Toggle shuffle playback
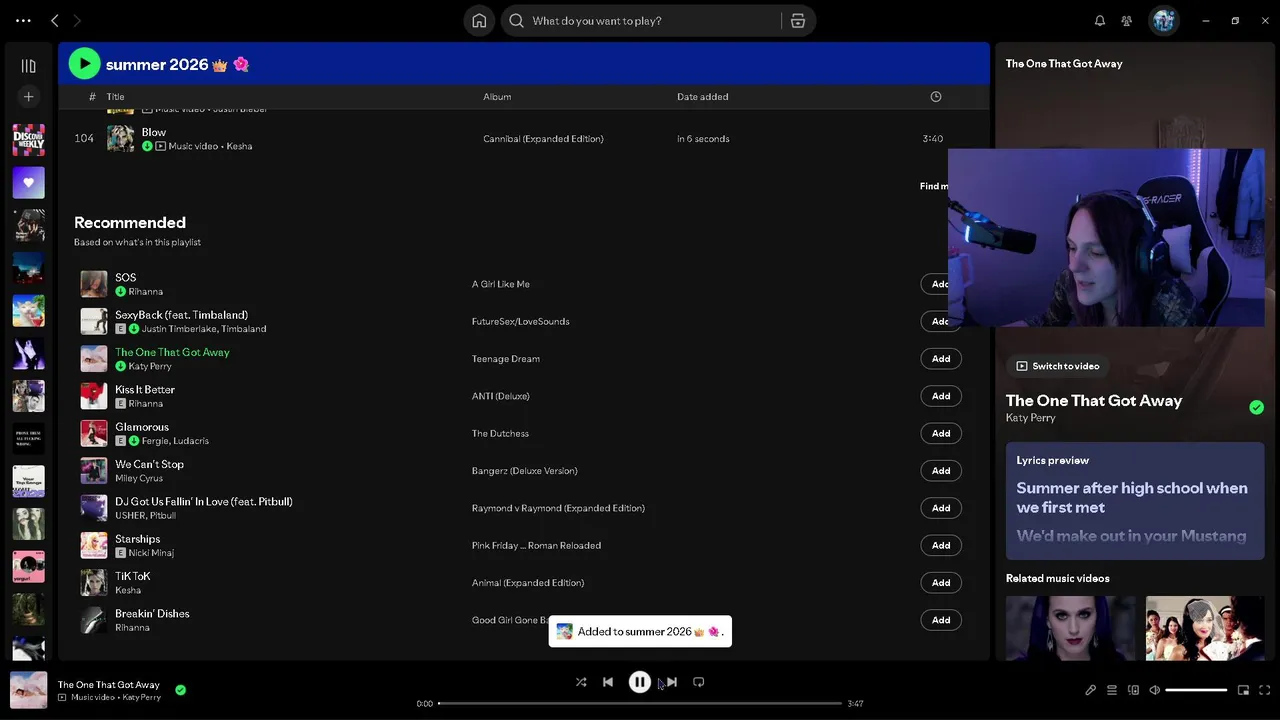 581,682
